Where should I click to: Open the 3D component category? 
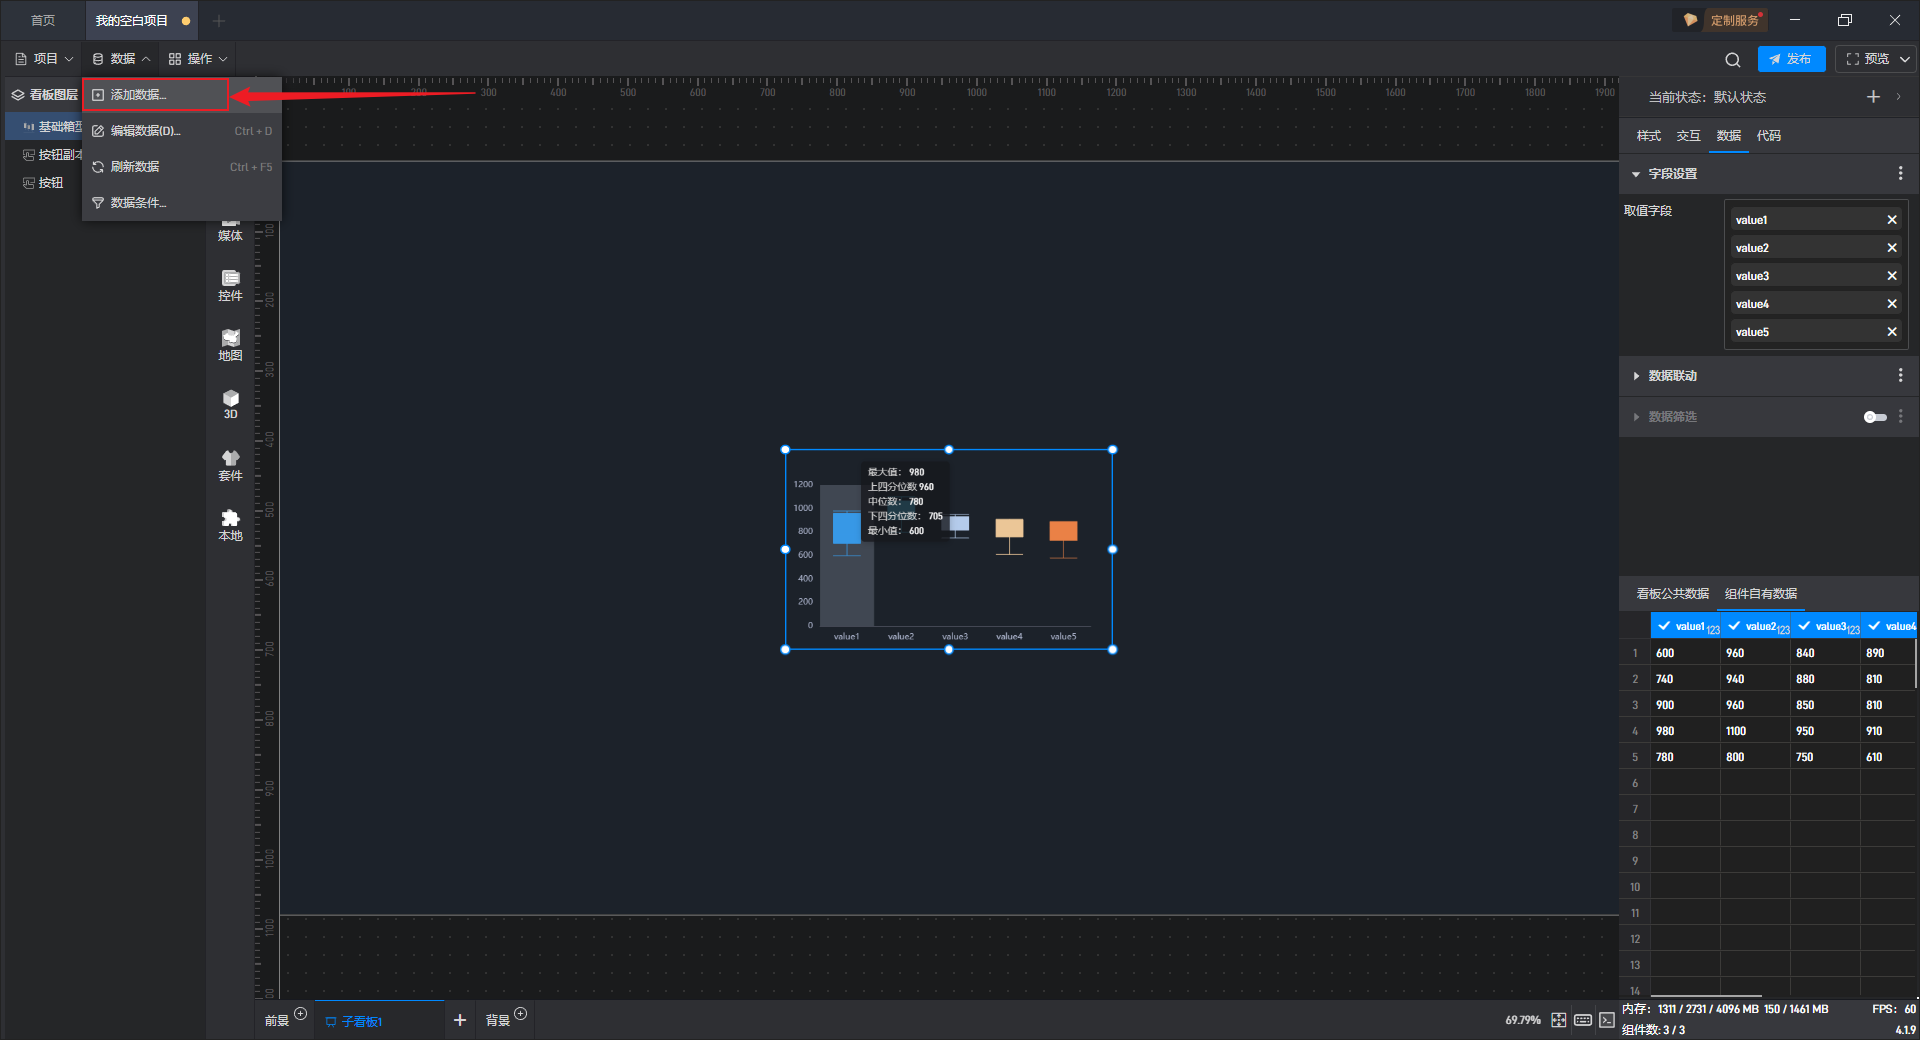(230, 404)
